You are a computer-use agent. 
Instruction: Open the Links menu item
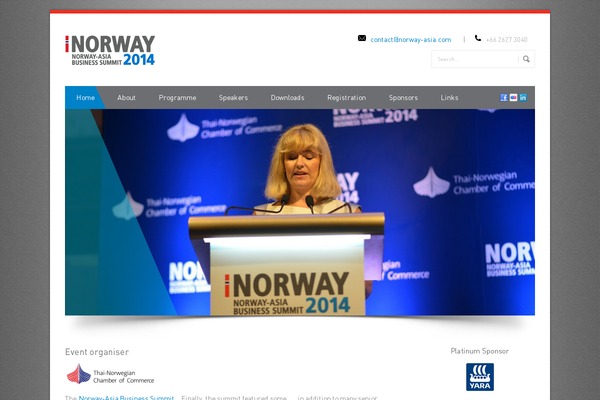pos(449,98)
